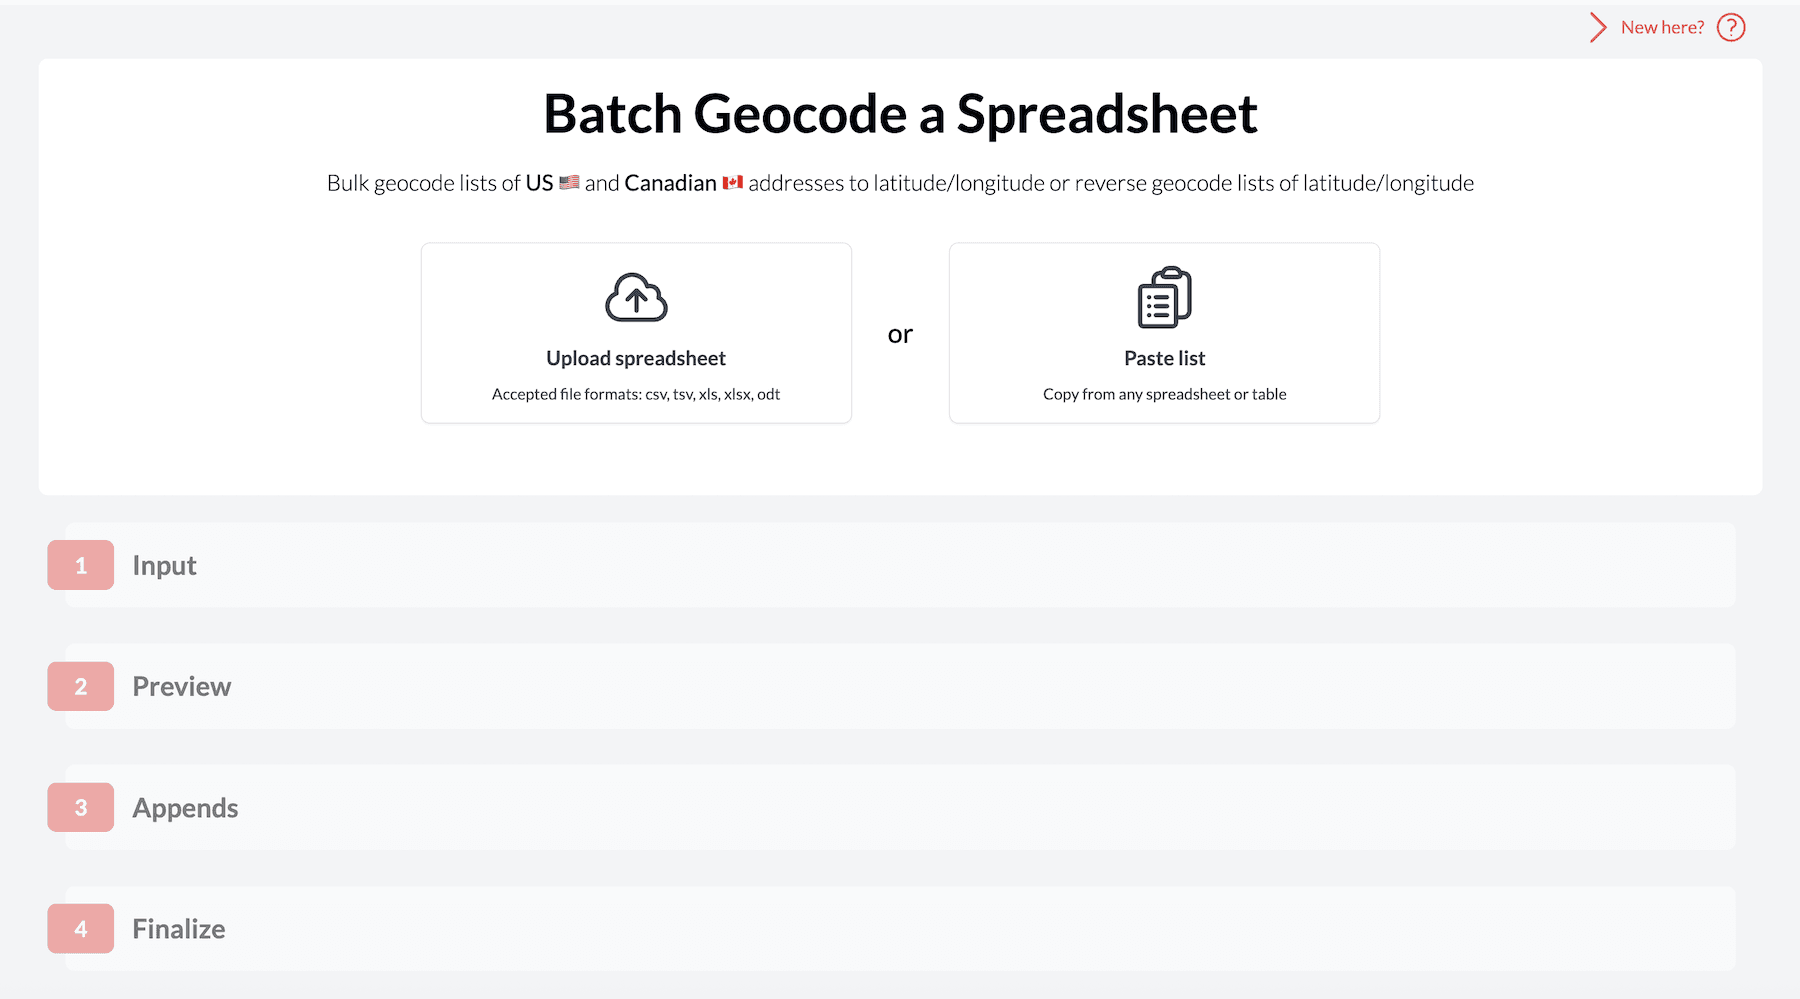Click the step 4 number badge
This screenshot has height=999, width=1800.
tap(80, 928)
